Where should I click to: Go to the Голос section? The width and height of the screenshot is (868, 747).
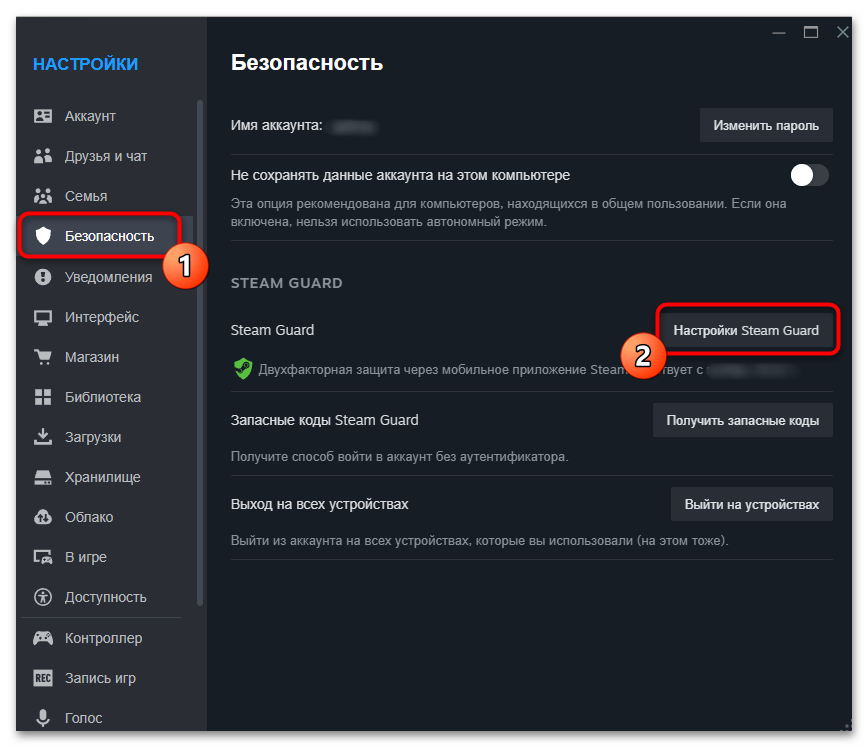click(106, 718)
